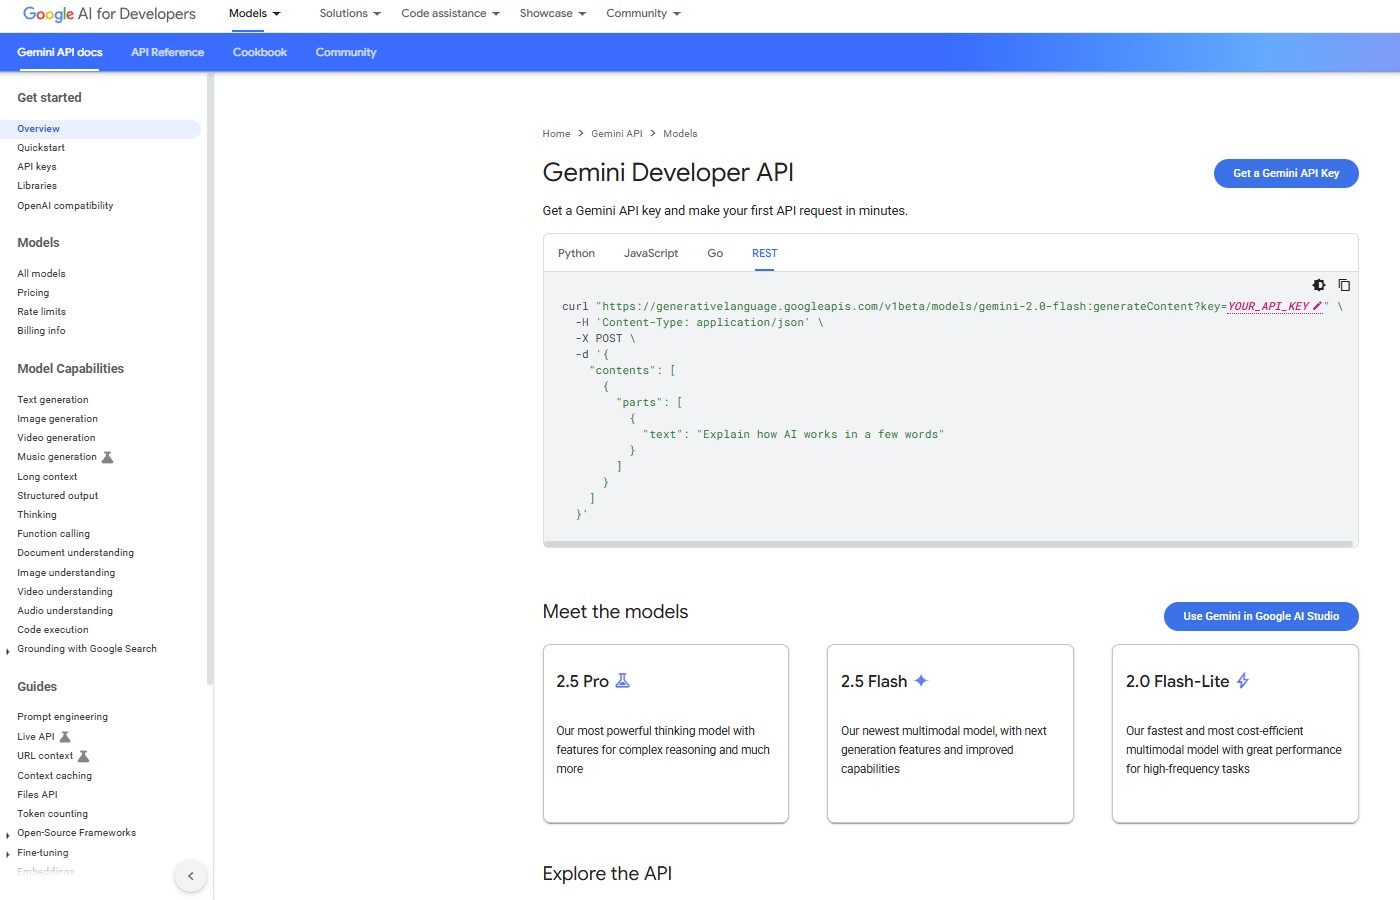The width and height of the screenshot is (1400, 900).
Task: Open the Cookbook tab
Action: click(260, 52)
